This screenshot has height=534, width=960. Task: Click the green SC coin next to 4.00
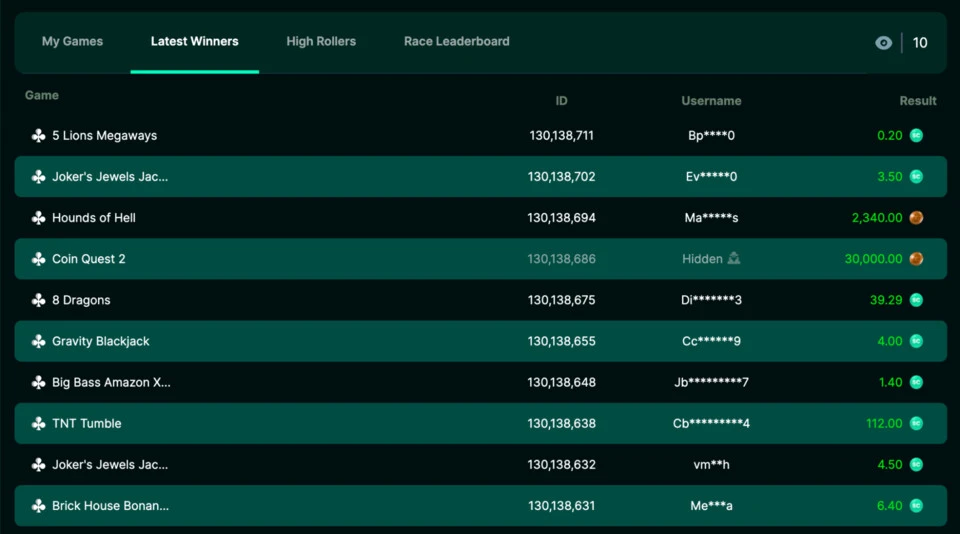[x=916, y=340]
